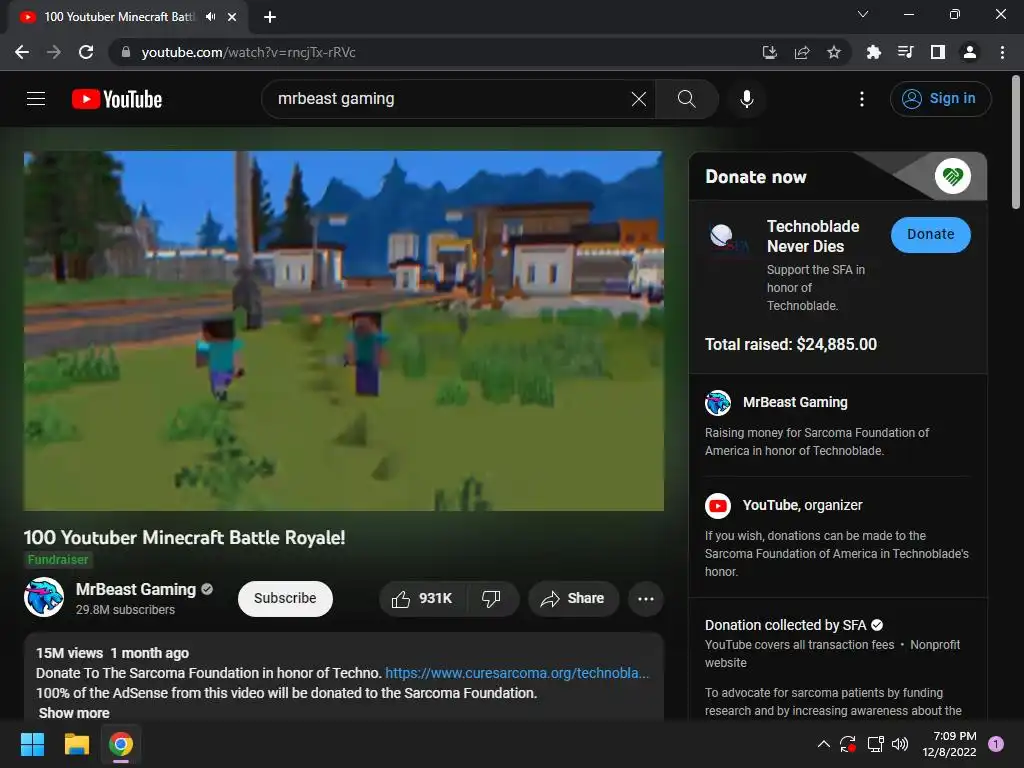The height and width of the screenshot is (768, 1024).
Task: View site information lock icon
Action: [126, 52]
